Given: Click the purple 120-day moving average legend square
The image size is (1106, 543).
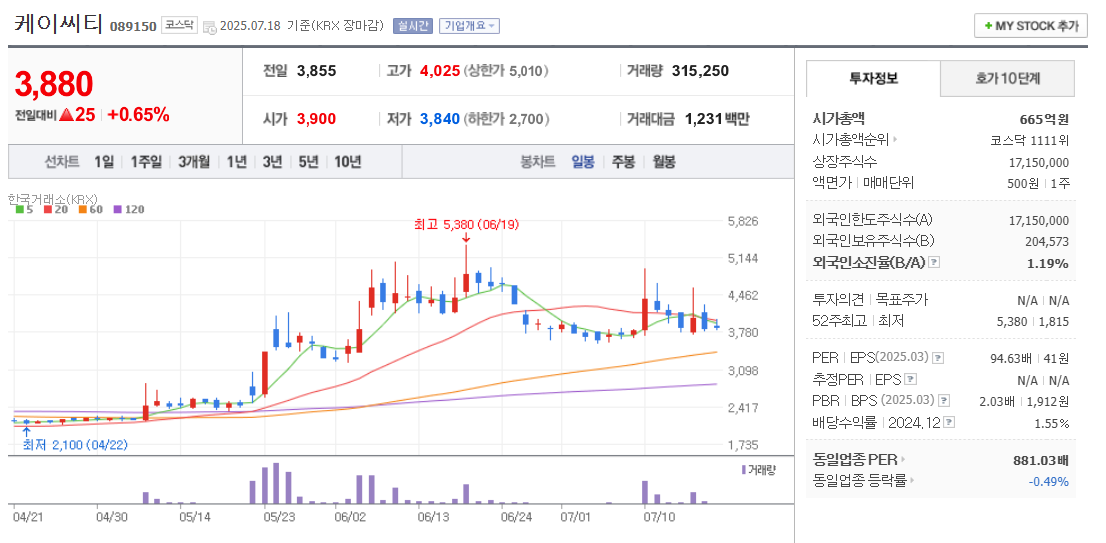Looking at the screenshot, I should (x=117, y=209).
